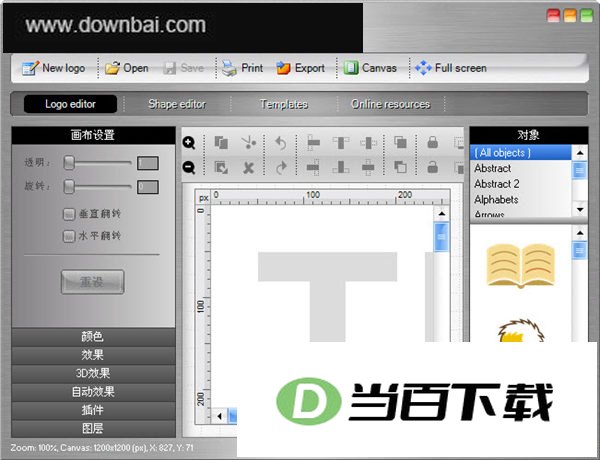Expand the 自动效果 panel section
The image size is (600, 460).
coord(93,392)
